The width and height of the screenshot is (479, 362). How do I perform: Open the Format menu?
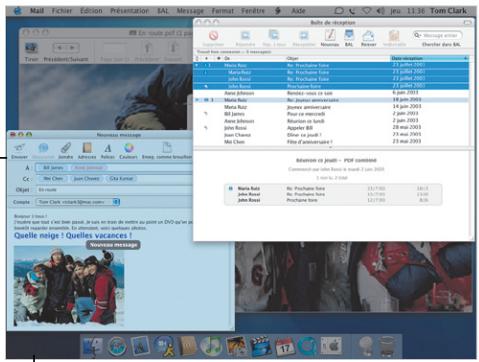pyautogui.click(x=223, y=11)
